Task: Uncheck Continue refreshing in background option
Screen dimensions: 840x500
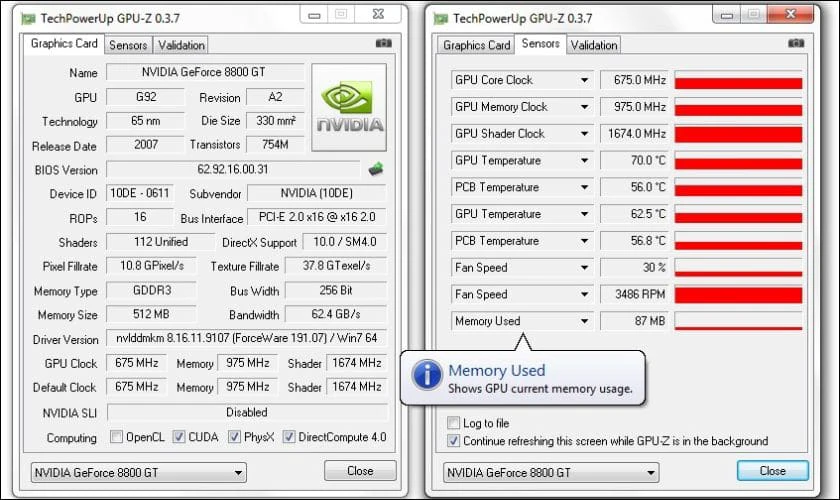Action: click(x=453, y=441)
